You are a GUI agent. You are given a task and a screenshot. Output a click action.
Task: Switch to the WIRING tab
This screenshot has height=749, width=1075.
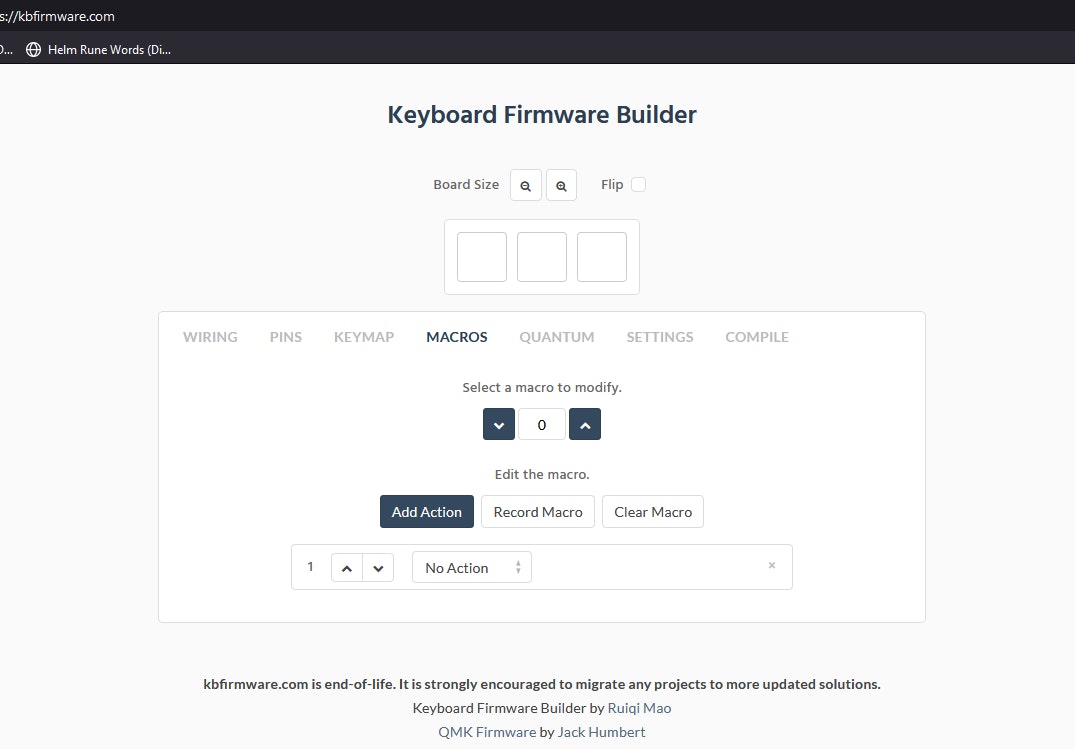pos(210,337)
